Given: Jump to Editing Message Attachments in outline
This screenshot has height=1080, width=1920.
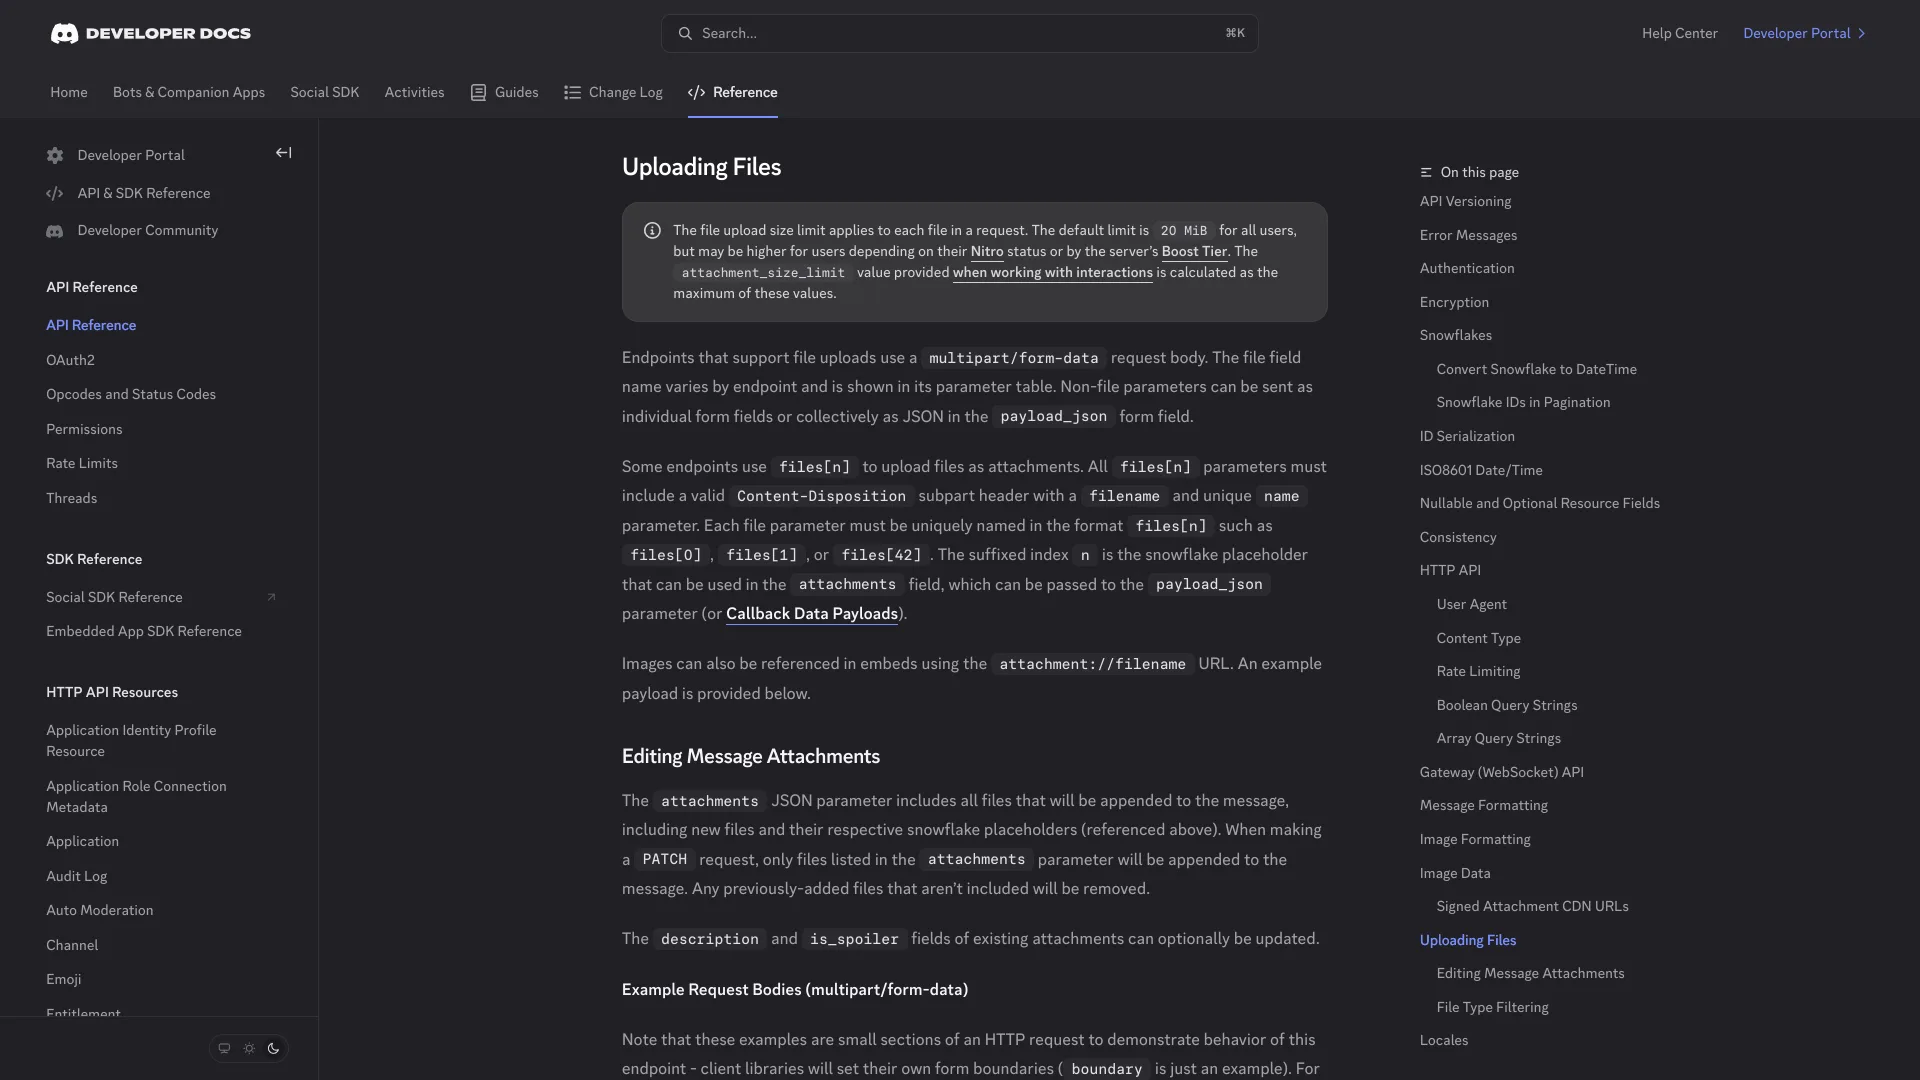Looking at the screenshot, I should [x=1530, y=973].
